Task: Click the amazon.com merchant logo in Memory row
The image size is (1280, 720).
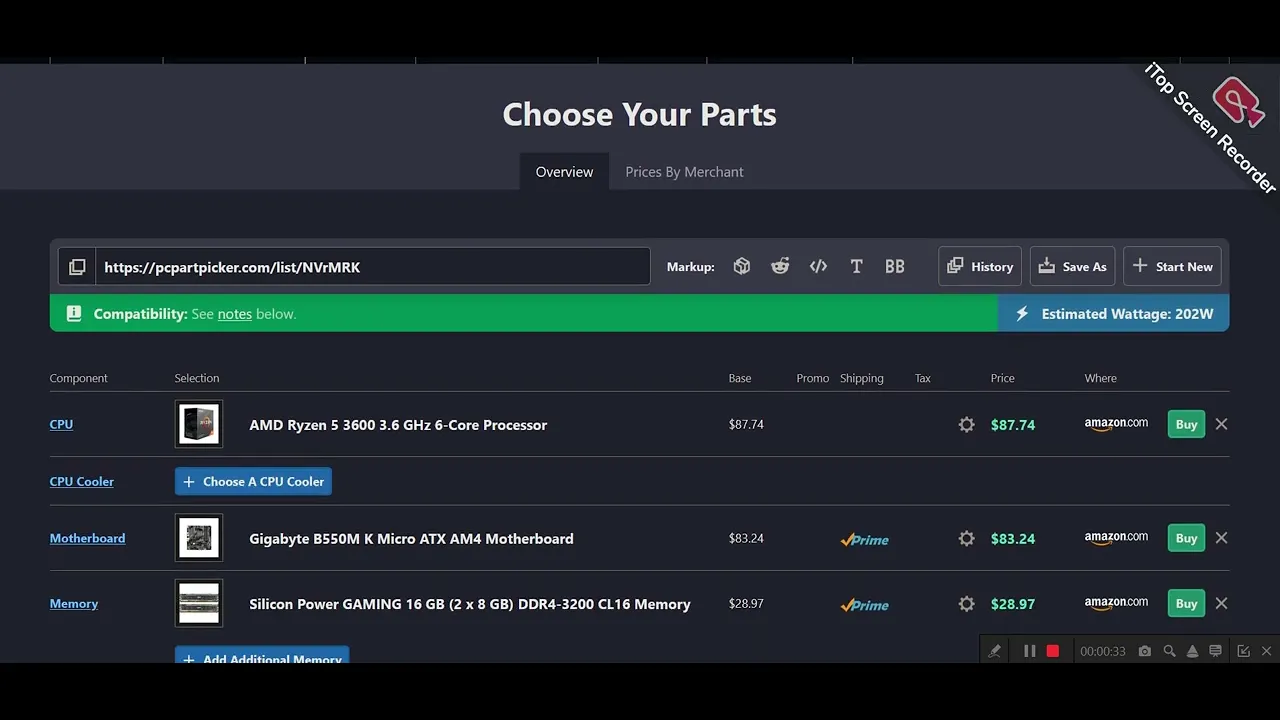Action: pyautogui.click(x=1116, y=603)
